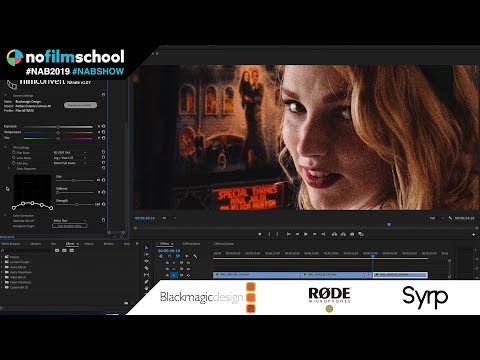The image size is (480, 360).
Task: Switch to the Markers tab
Action: tap(109, 244)
